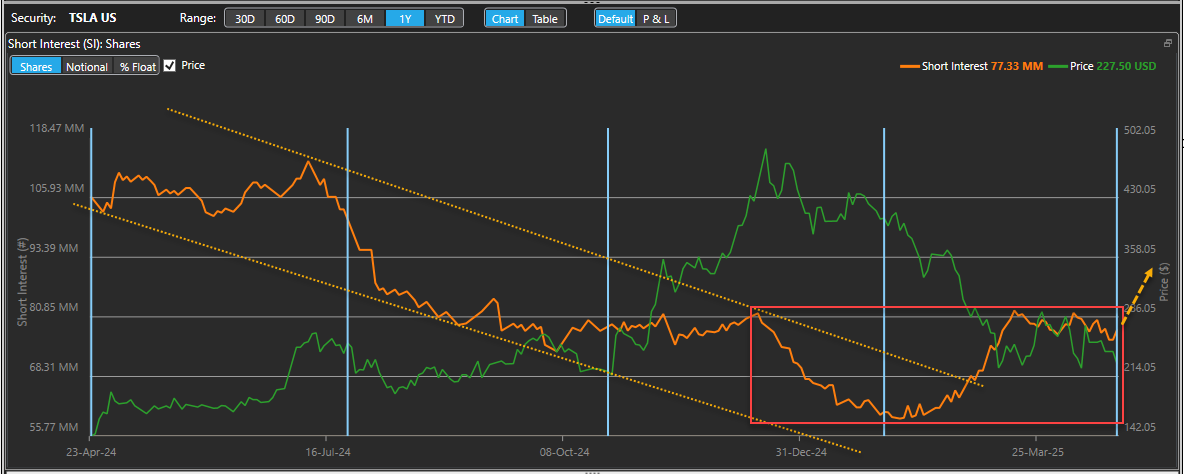Click the panel pop-out icon
This screenshot has width=1184, height=474.
[1168, 44]
